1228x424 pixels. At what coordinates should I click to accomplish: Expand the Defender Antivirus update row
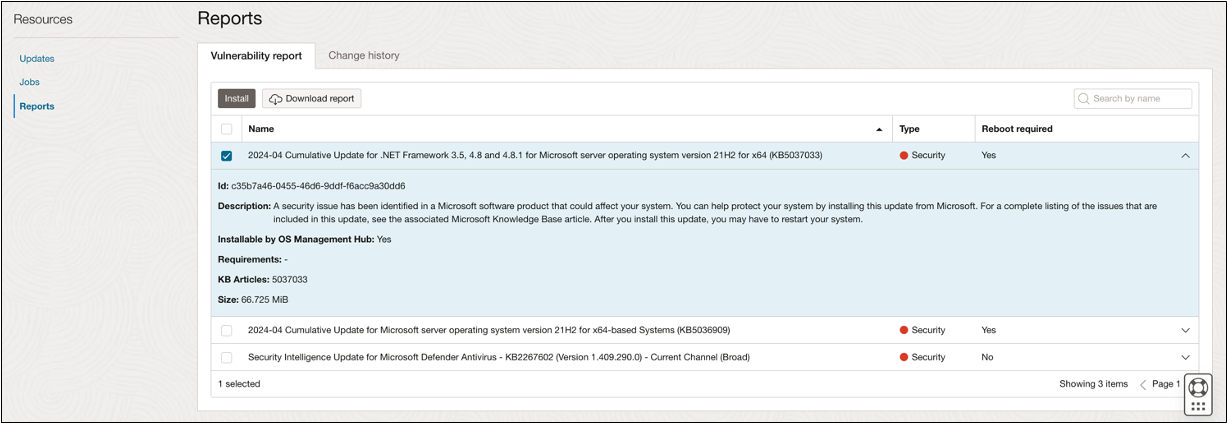pyautogui.click(x=1185, y=357)
